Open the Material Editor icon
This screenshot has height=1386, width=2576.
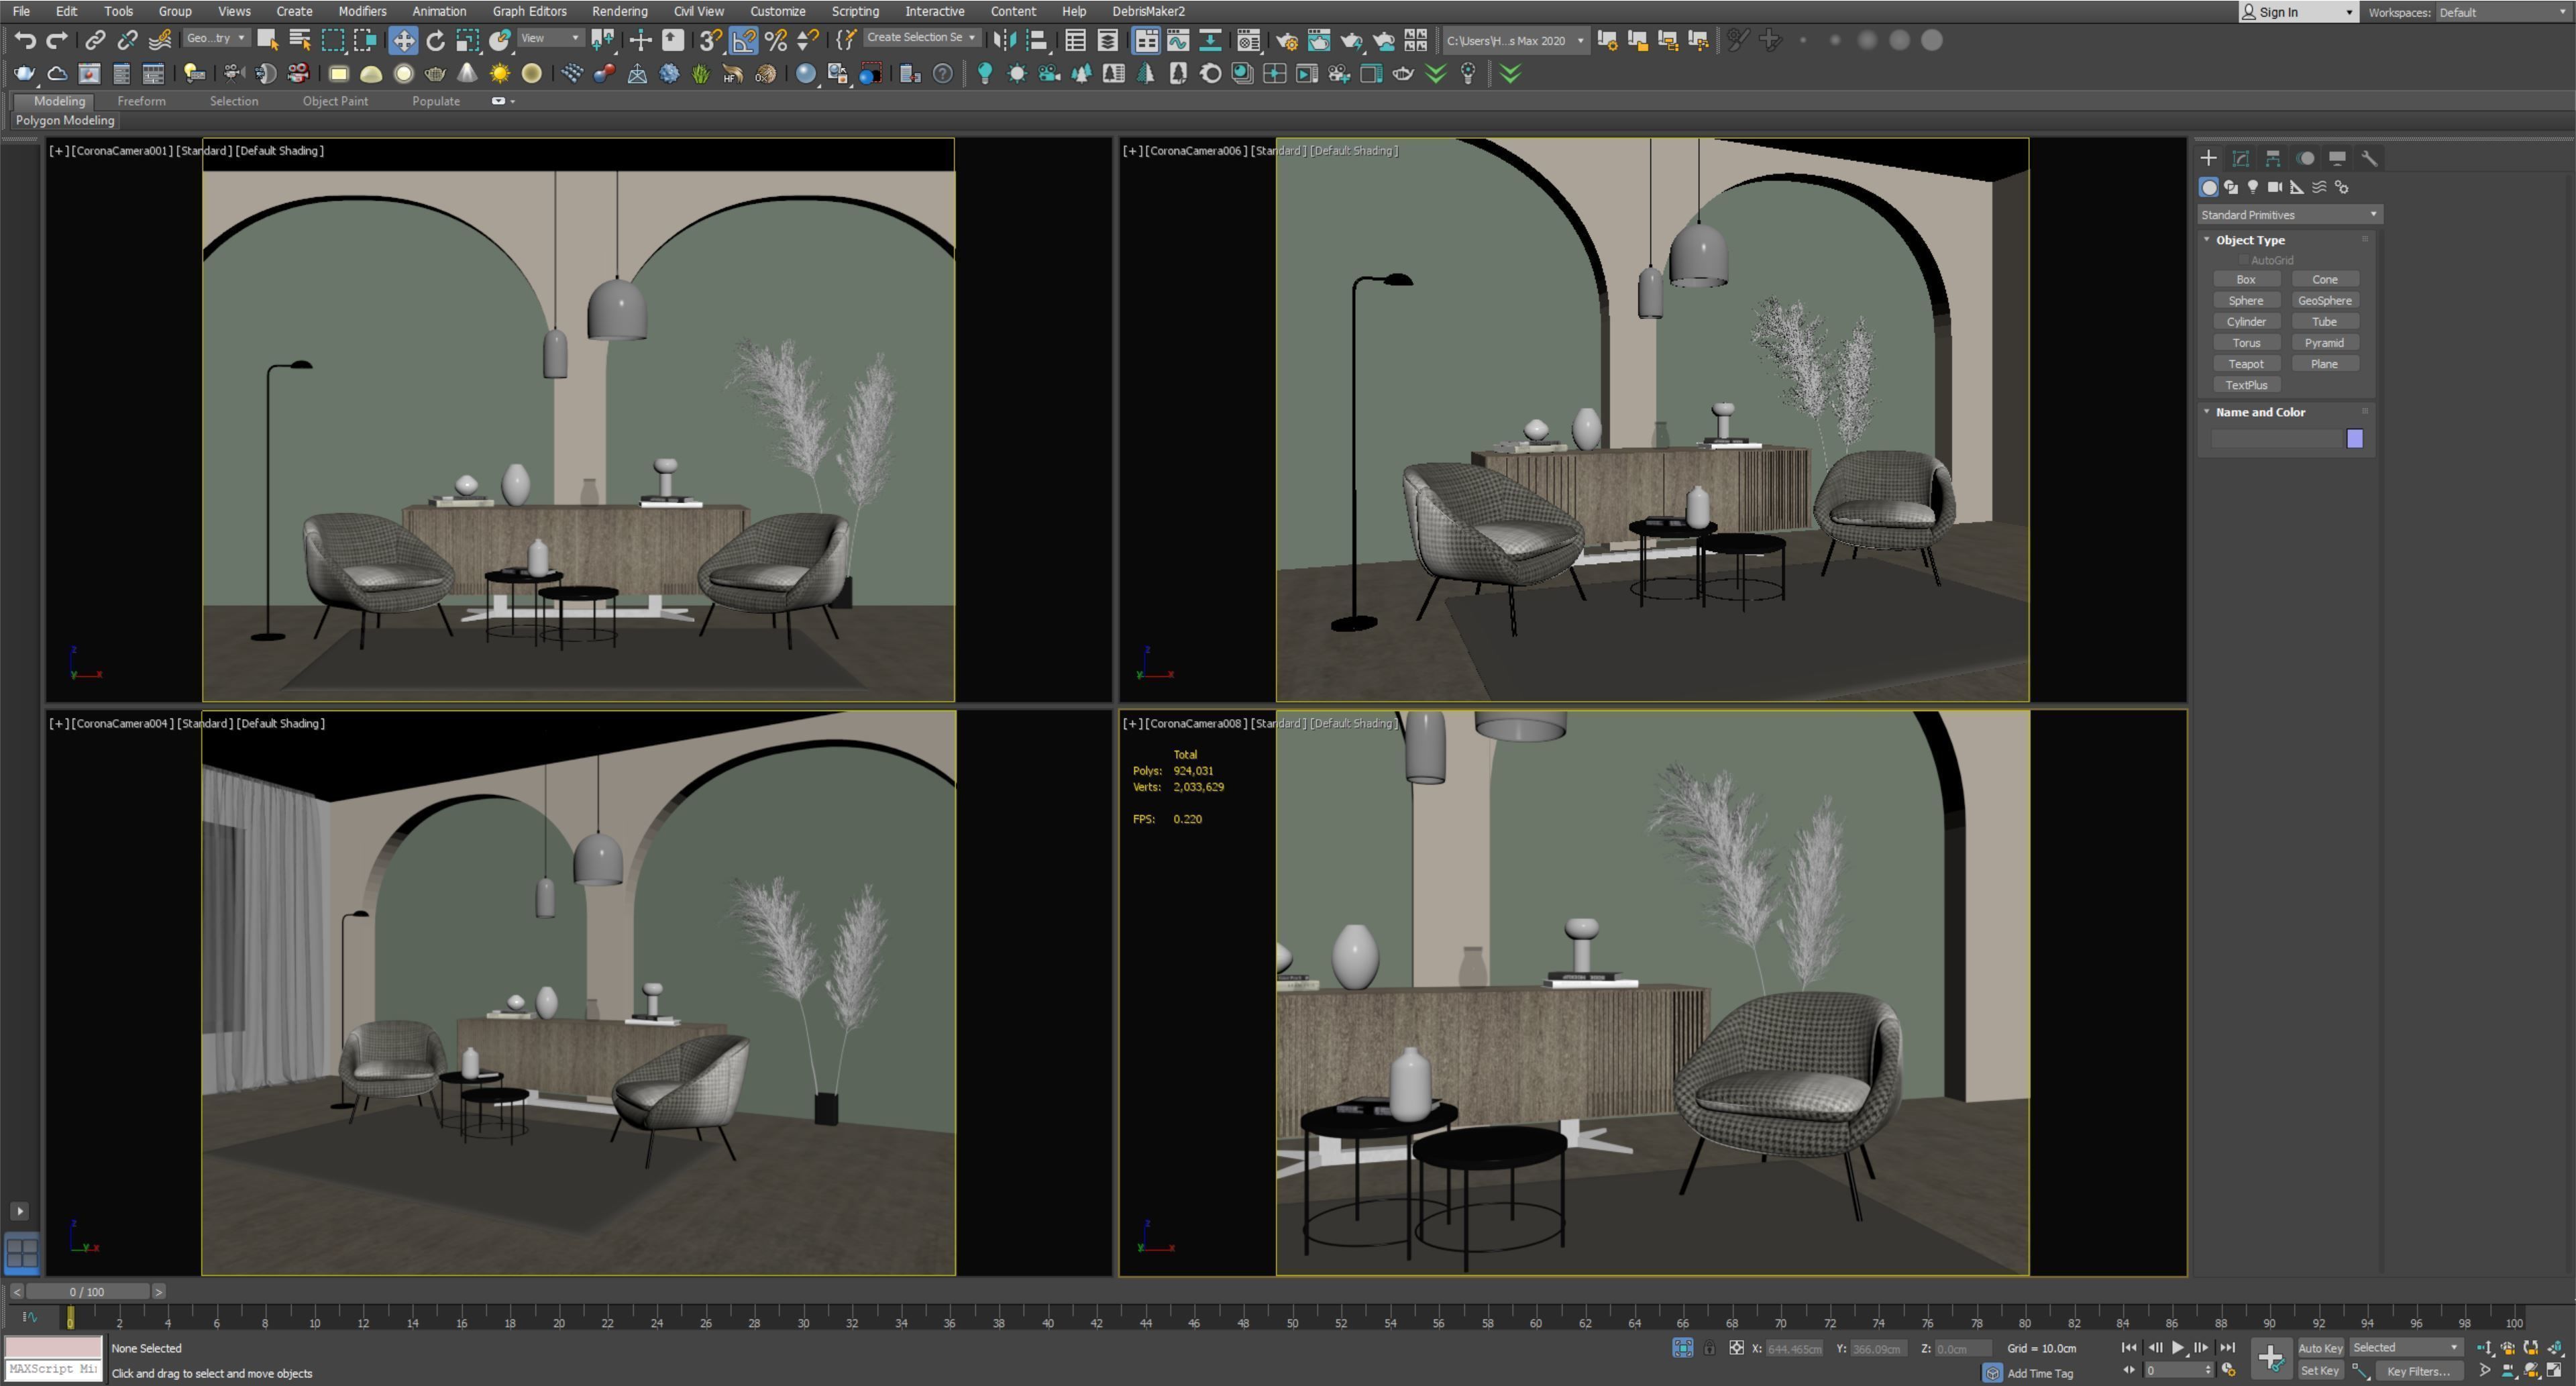tap(1249, 40)
